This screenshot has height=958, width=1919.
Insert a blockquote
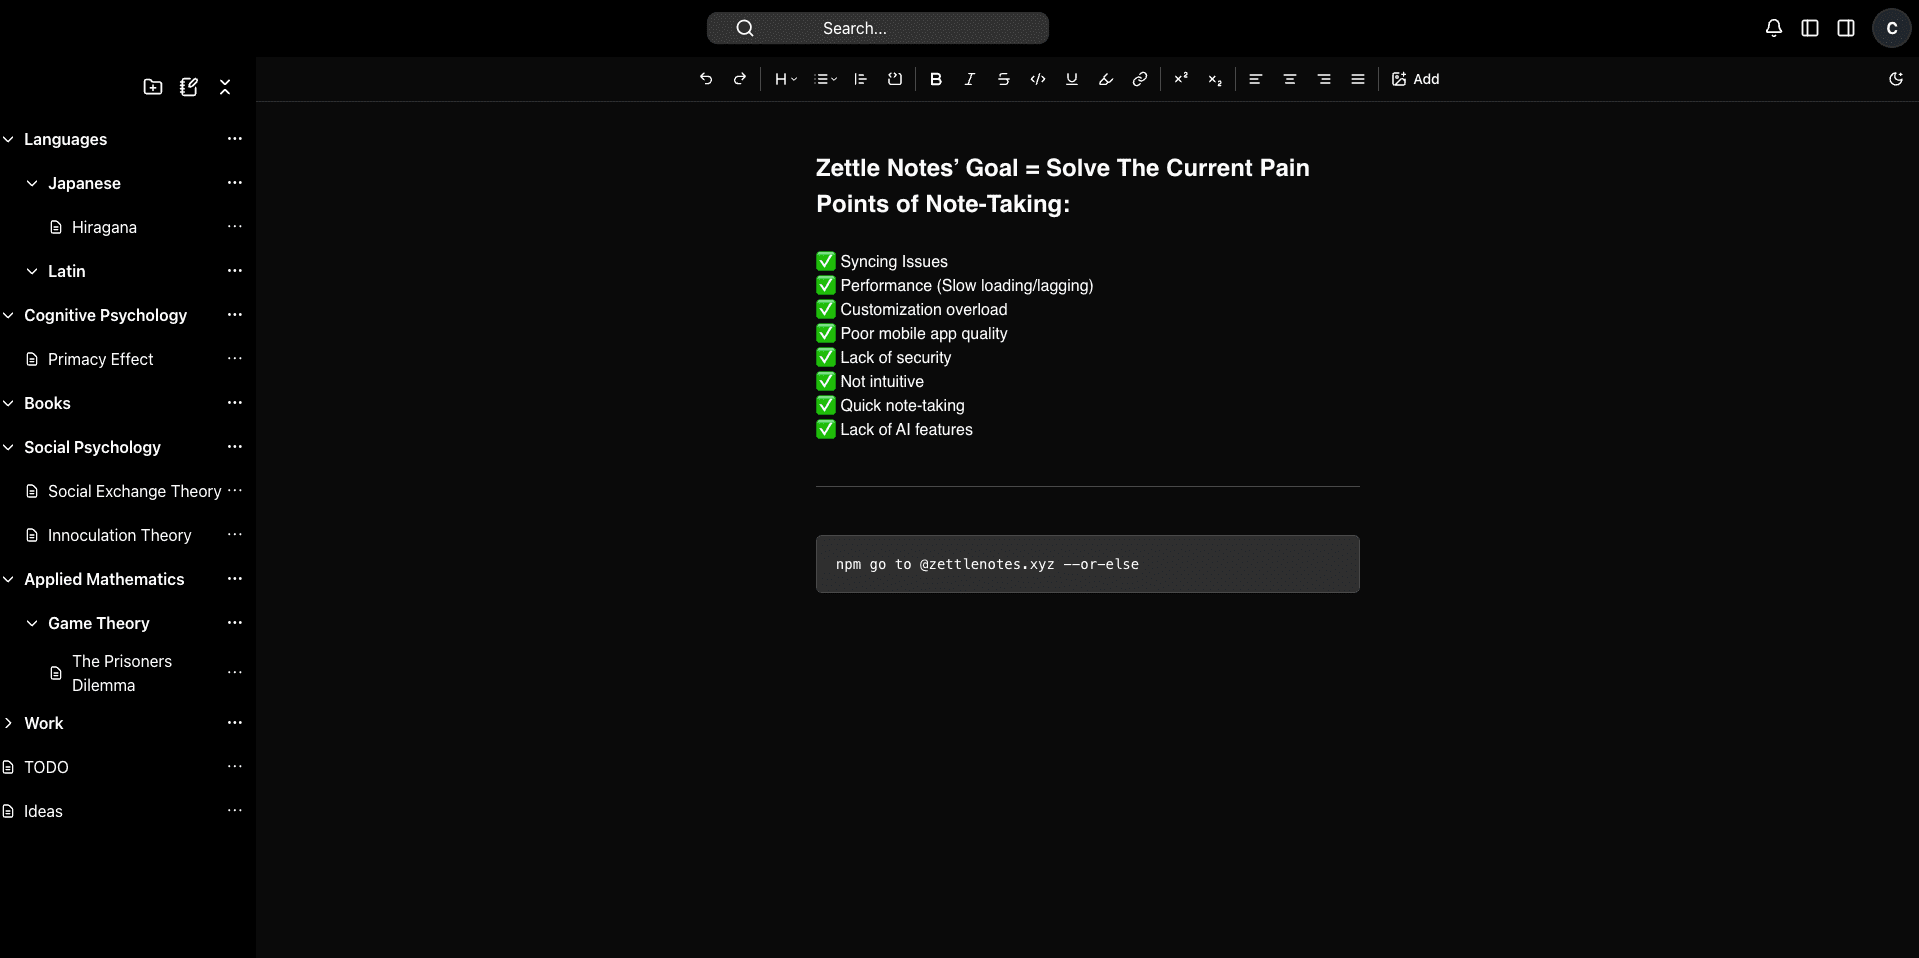pyautogui.click(x=860, y=79)
